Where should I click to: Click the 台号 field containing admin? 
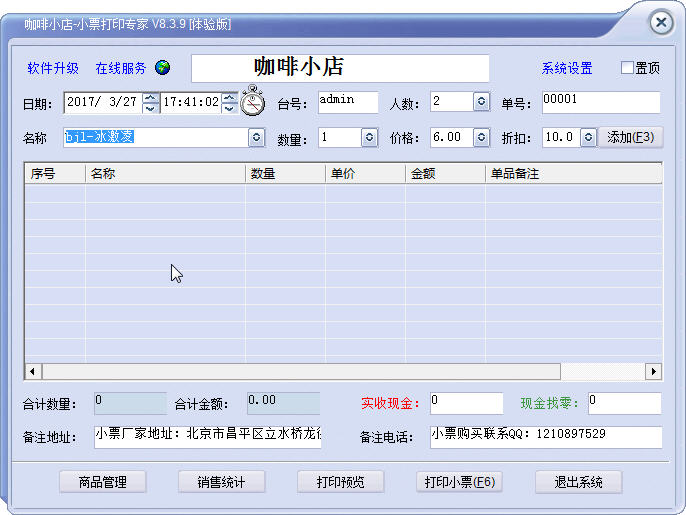348,102
